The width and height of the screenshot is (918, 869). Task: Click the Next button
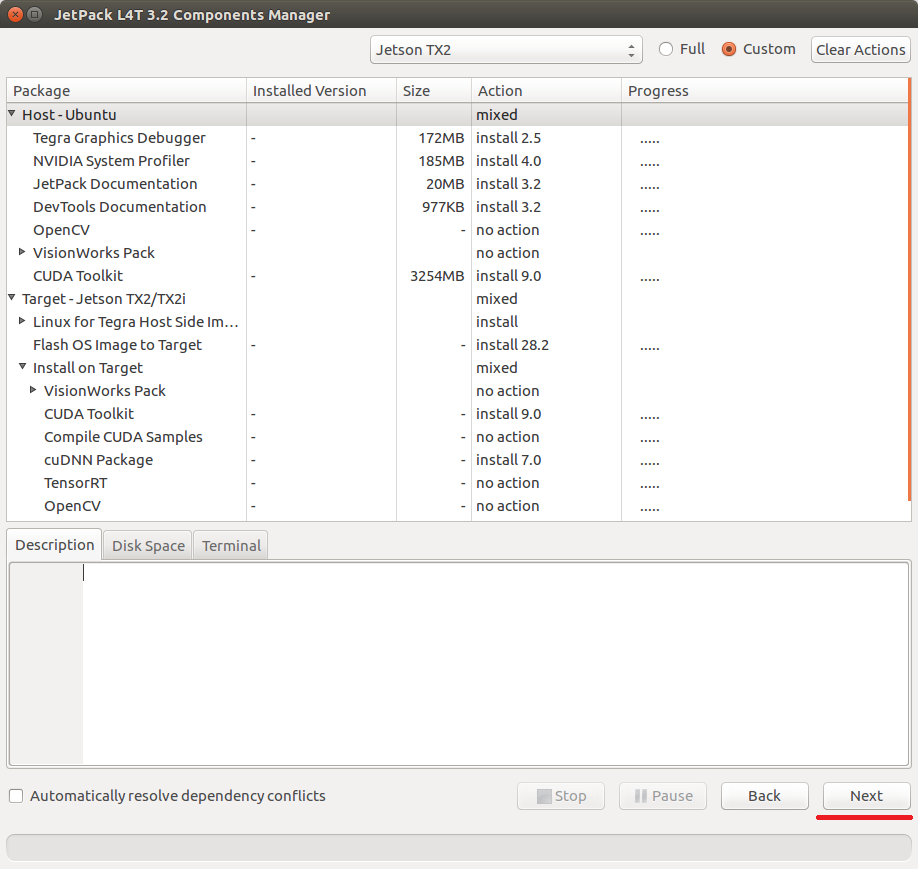[x=866, y=796]
